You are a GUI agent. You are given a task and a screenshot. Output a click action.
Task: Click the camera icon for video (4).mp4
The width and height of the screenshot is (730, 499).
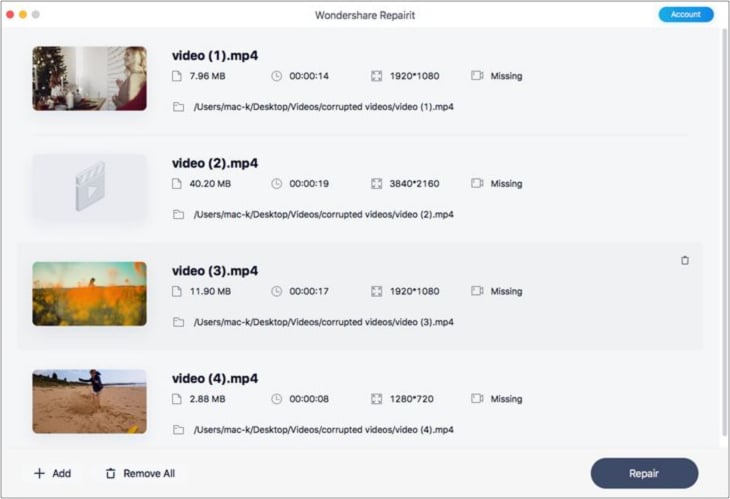coord(477,398)
